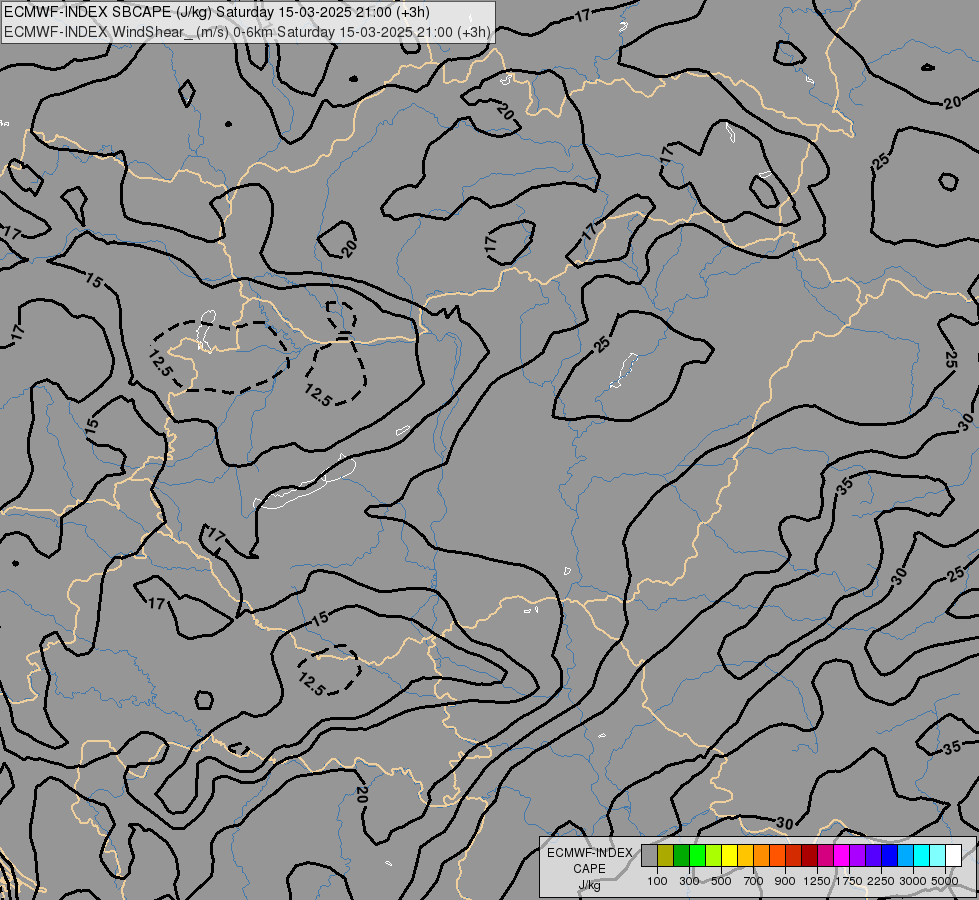Click the olive swatch in the CAPE legend
979x900 pixels.
(x=666, y=855)
